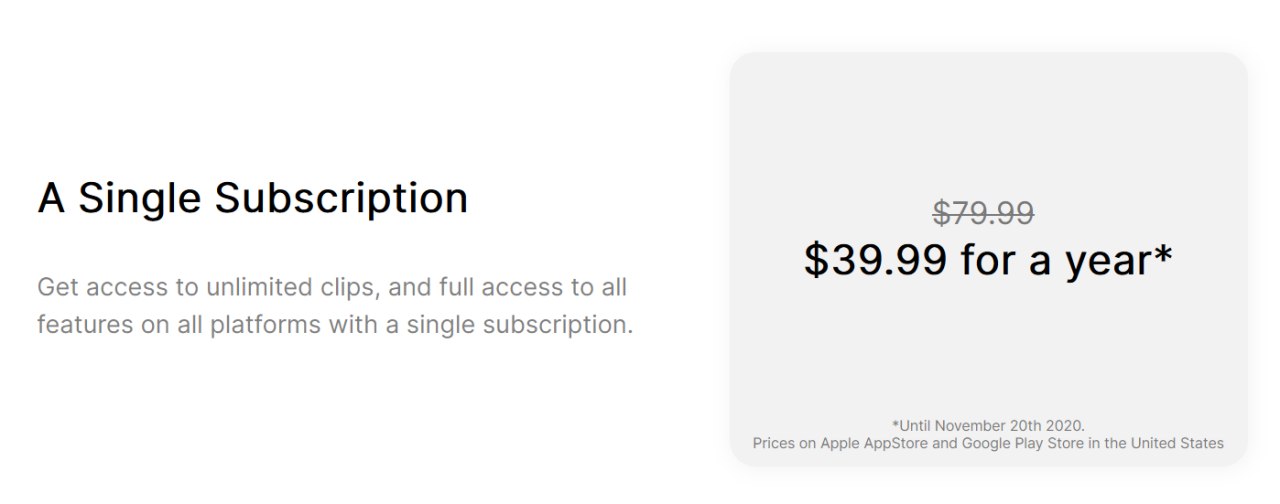Viewport: 1280px width, 504px height.
Task: Click the "Google Play Store" text in footnote
Action: pyautogui.click(x=1018, y=443)
